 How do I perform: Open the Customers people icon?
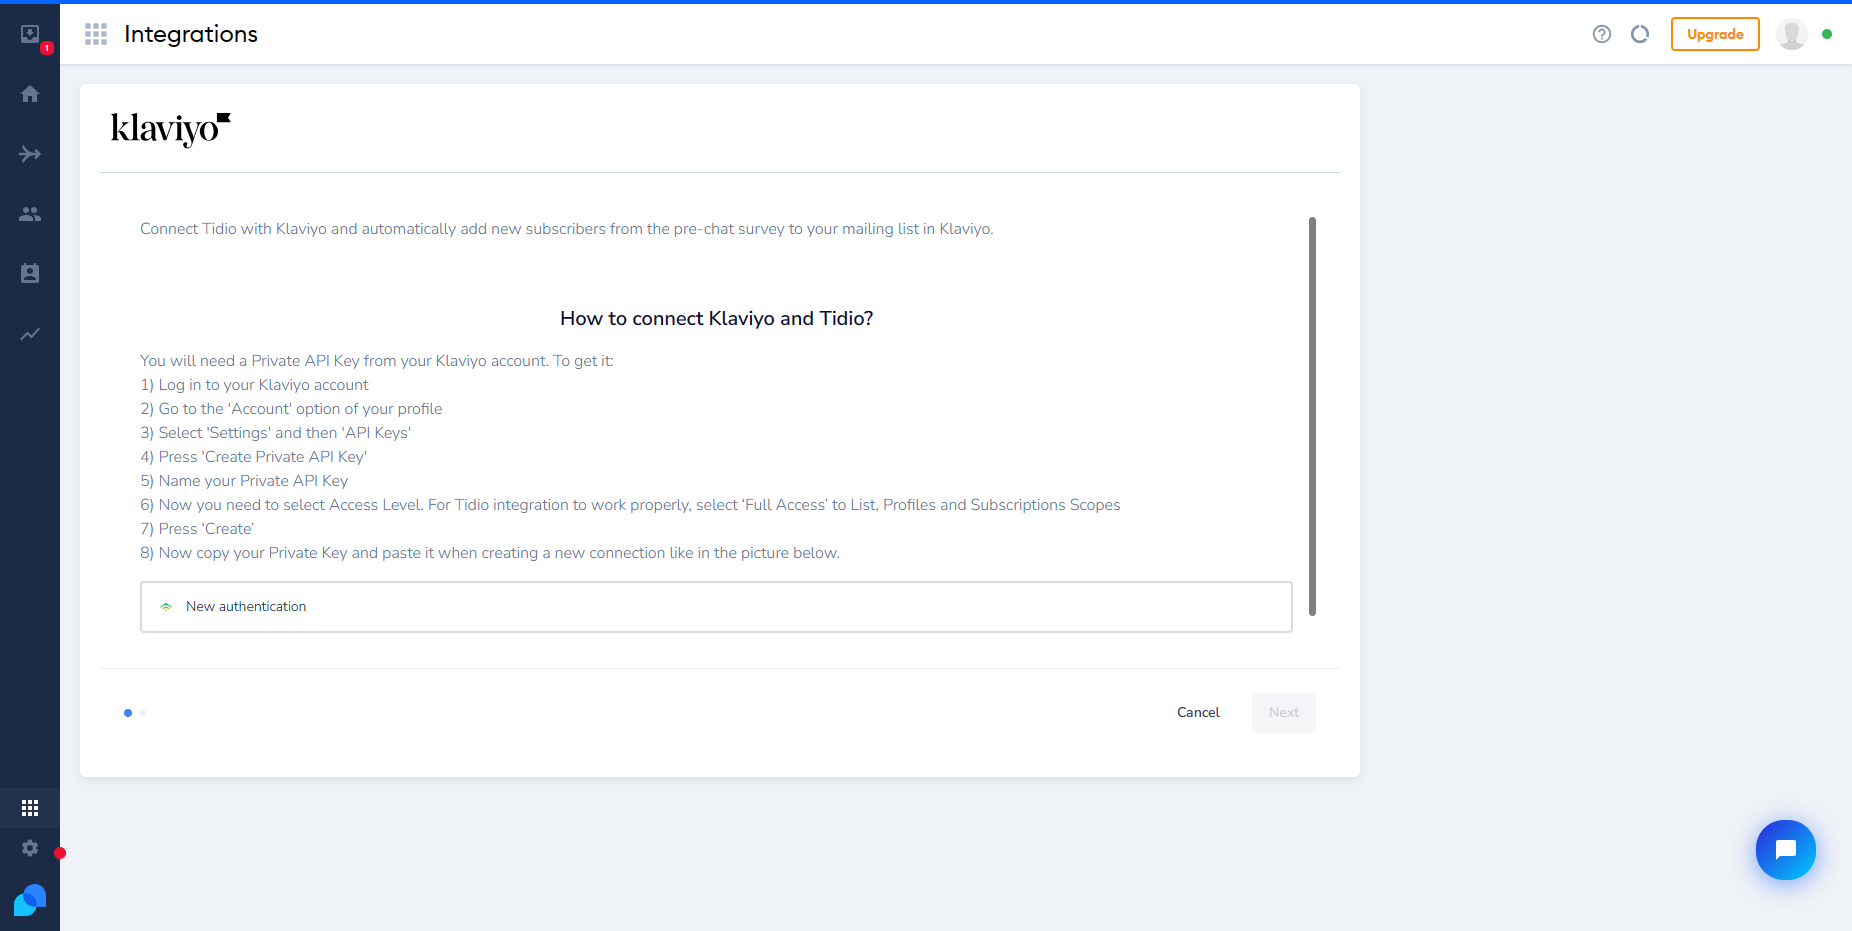(30, 214)
